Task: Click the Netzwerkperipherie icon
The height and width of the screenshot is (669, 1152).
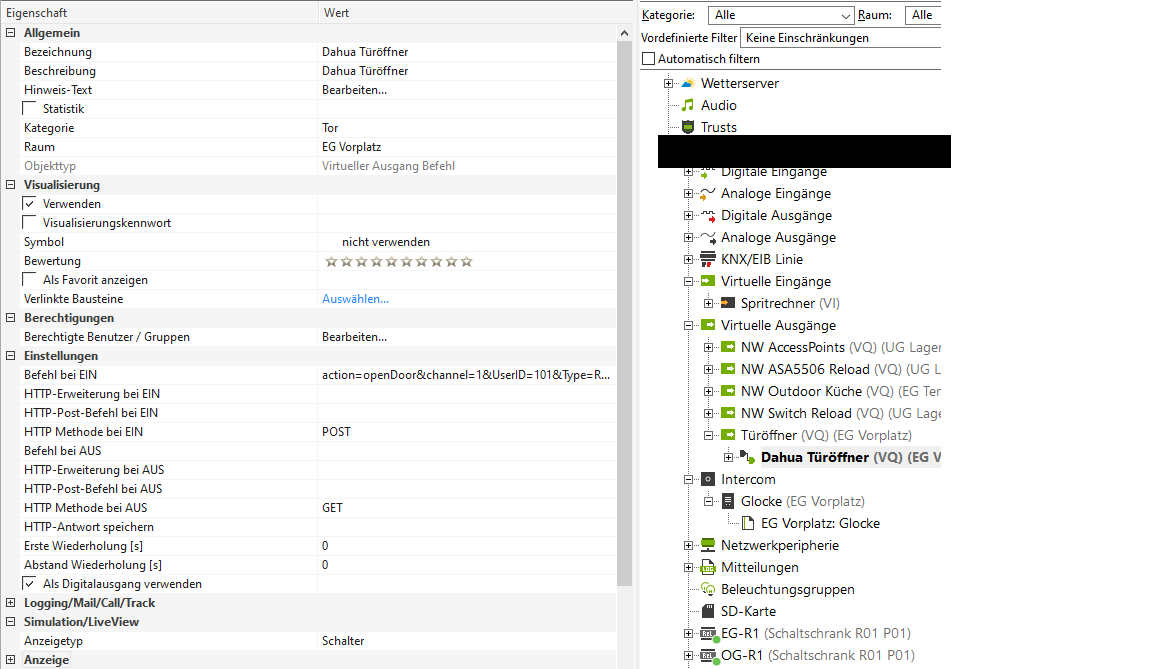Action: pos(708,545)
